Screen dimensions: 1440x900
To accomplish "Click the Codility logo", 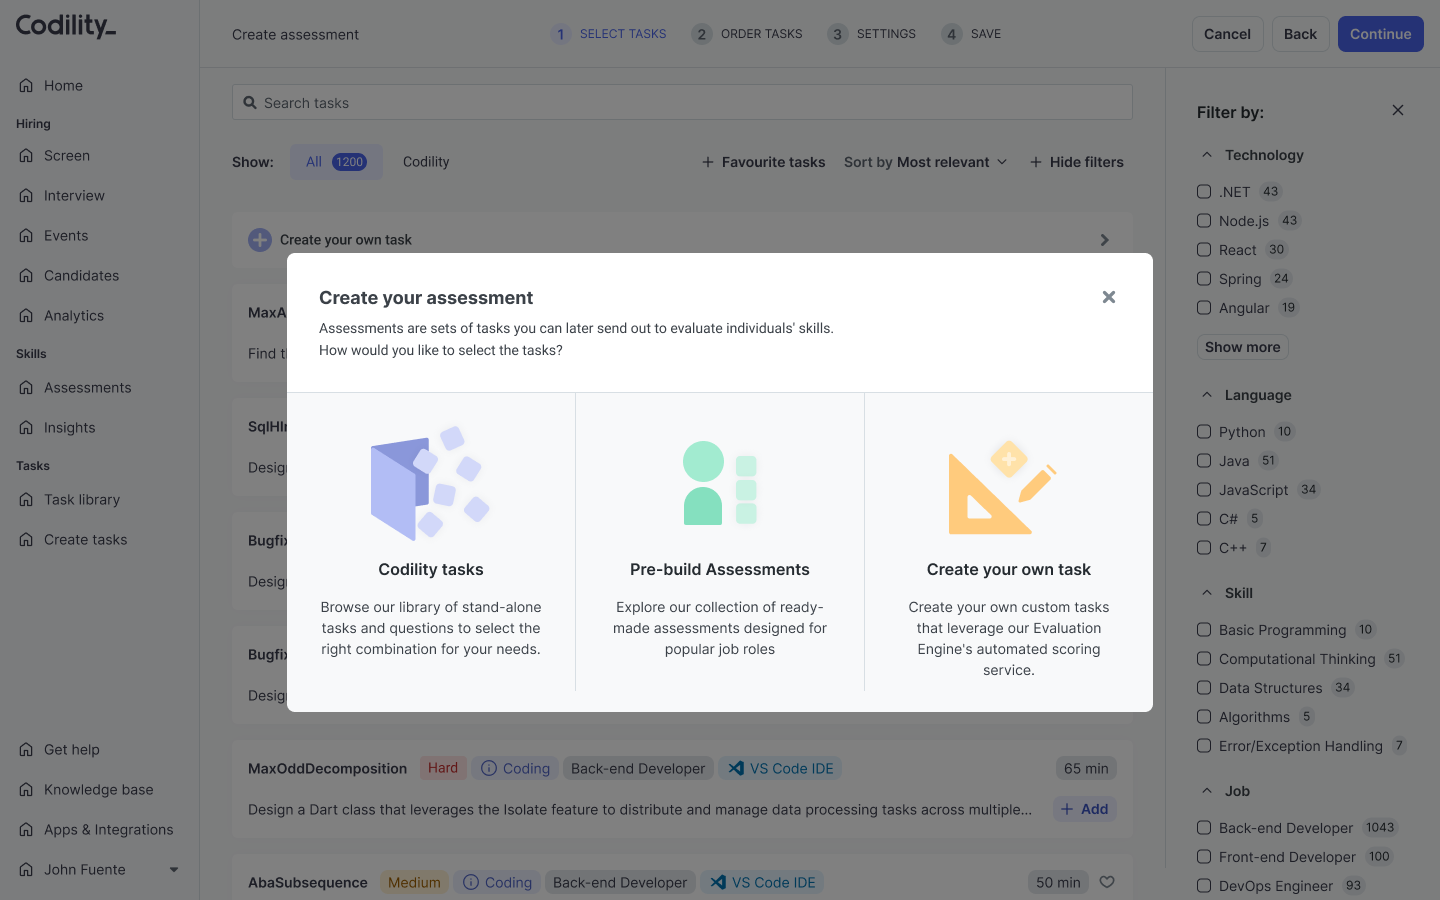I will point(66,26).
